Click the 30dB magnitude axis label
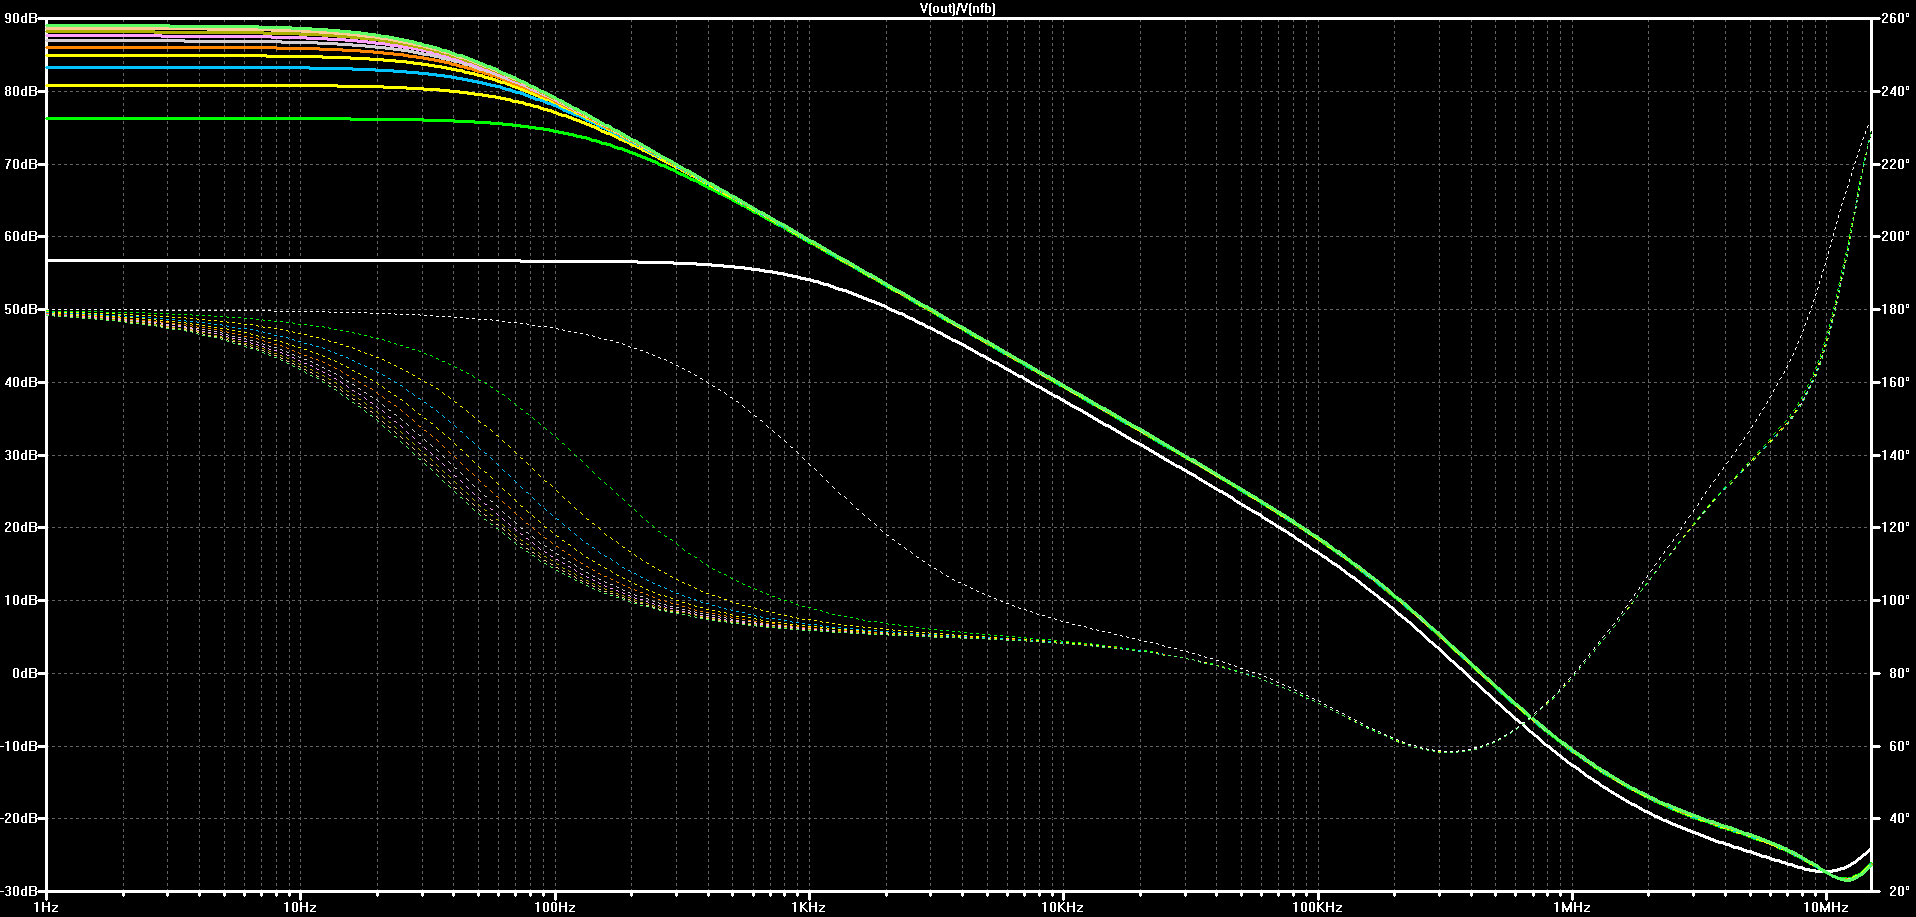This screenshot has height=917, width=1916. (21, 455)
